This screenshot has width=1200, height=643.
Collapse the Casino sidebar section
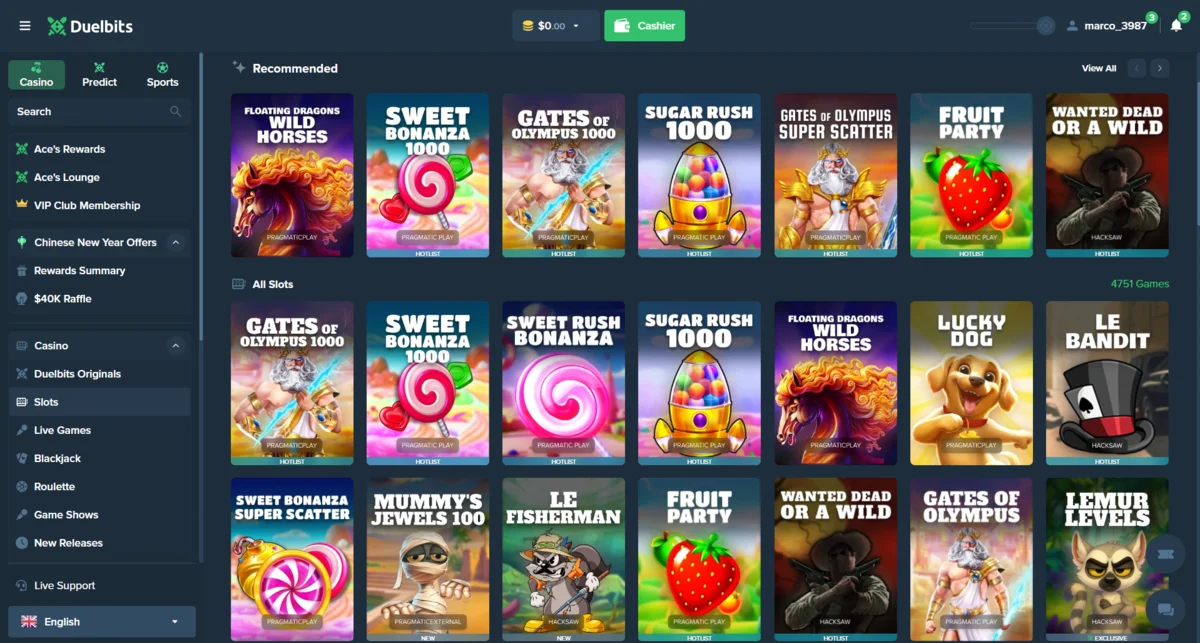click(176, 346)
